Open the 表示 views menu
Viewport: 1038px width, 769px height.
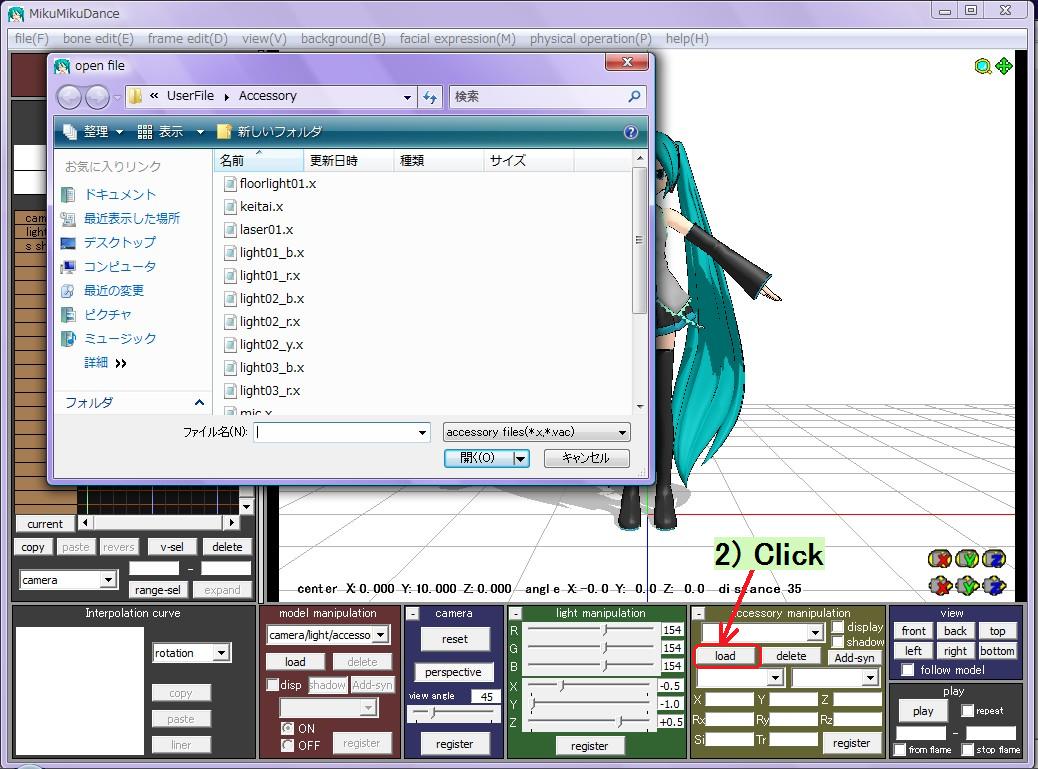point(170,132)
